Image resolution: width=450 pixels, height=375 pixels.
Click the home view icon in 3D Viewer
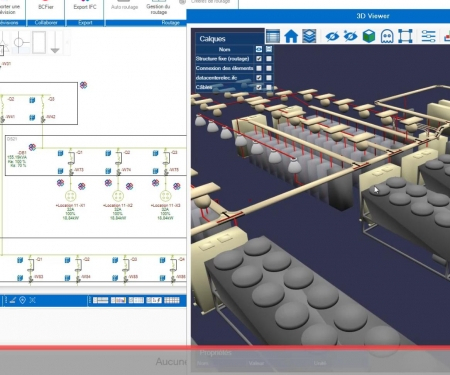point(291,36)
